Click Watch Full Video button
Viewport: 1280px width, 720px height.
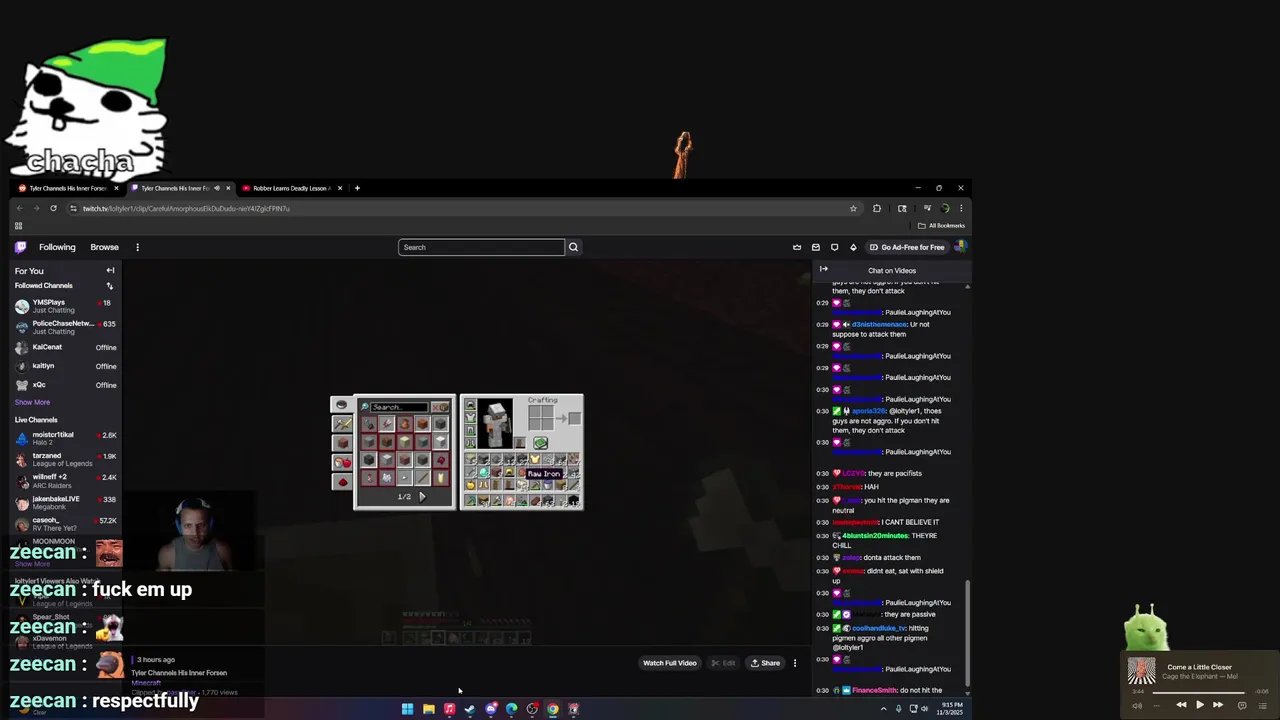pyautogui.click(x=669, y=663)
